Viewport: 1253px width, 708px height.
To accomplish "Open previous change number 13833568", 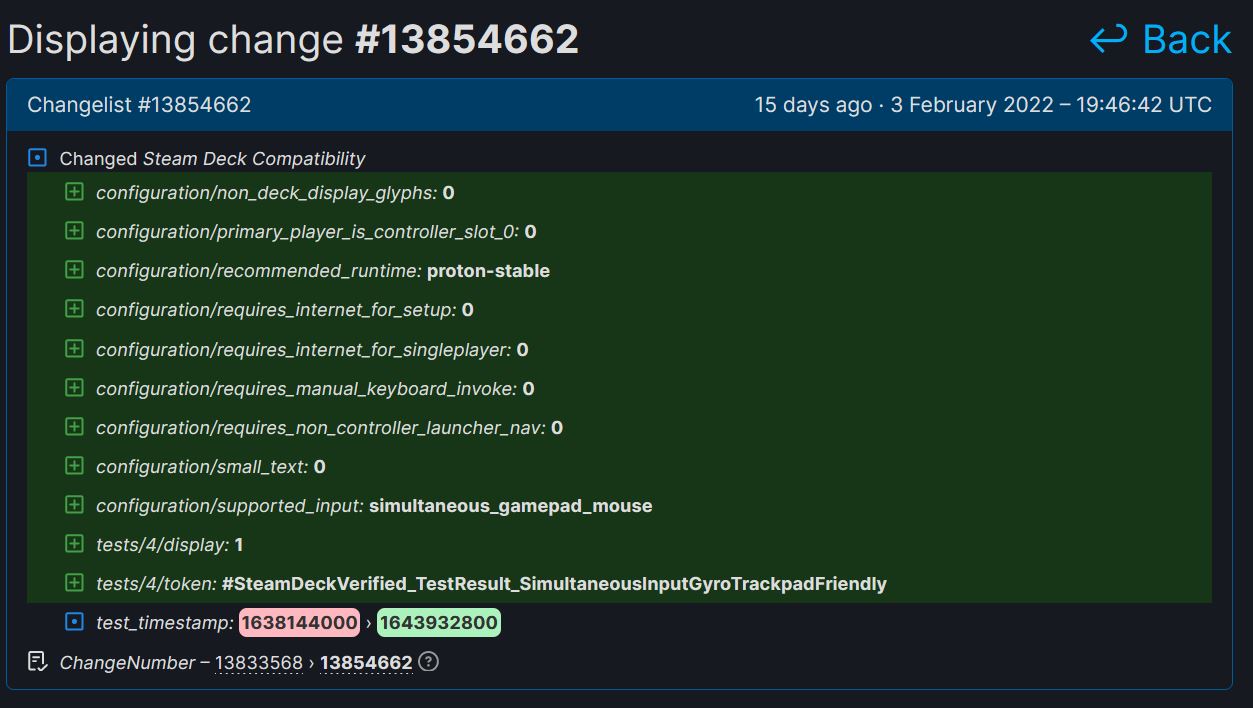I will point(258,663).
